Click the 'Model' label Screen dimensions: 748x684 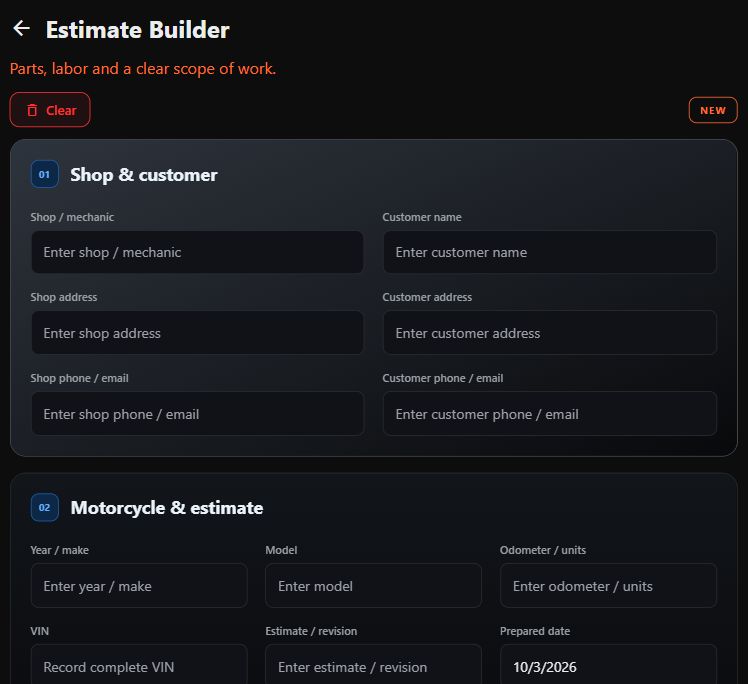tap(281, 550)
